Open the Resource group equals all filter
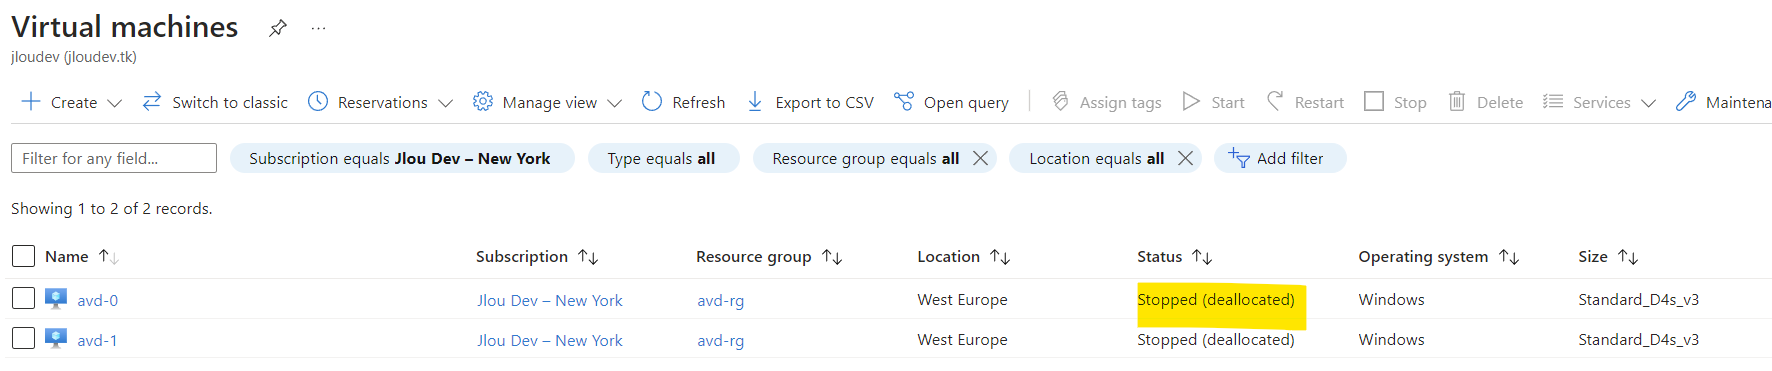The width and height of the screenshot is (1772, 371). point(865,158)
